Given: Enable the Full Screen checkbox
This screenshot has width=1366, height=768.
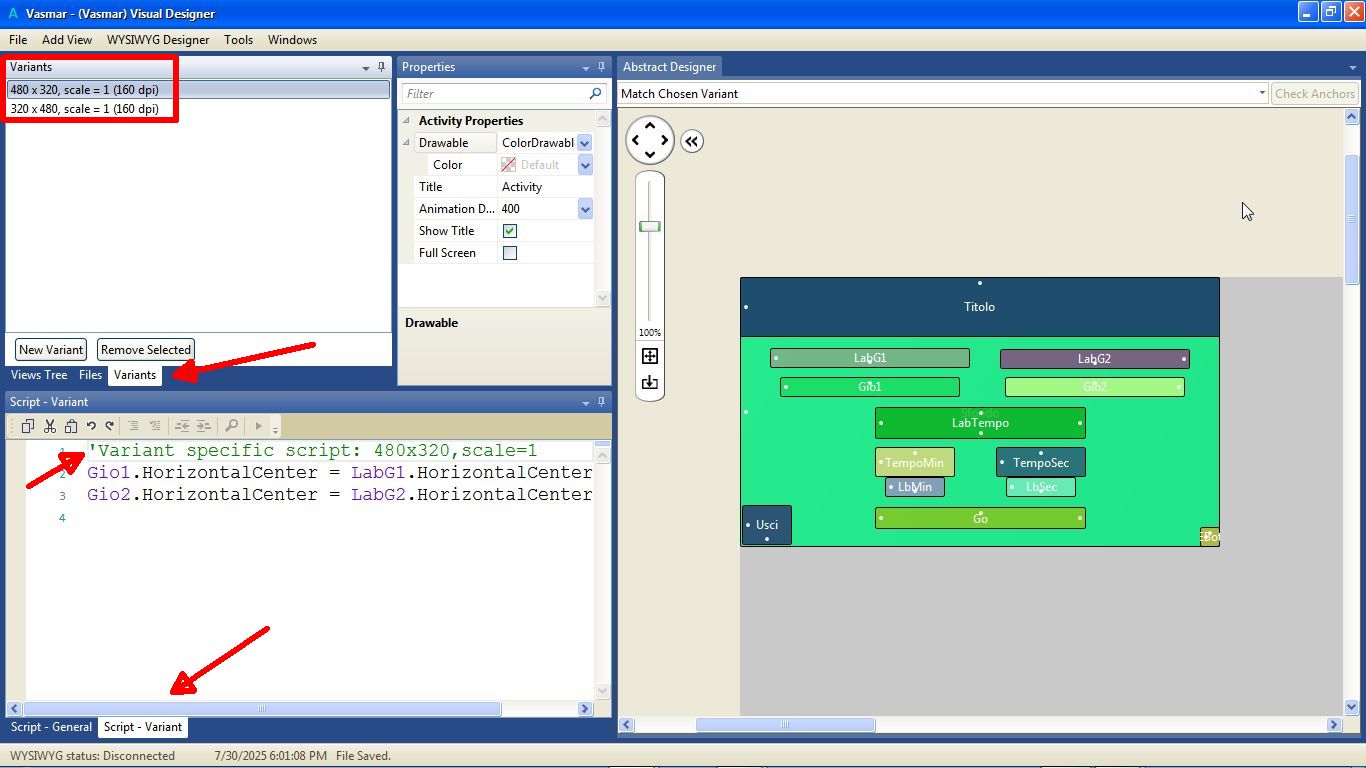Looking at the screenshot, I should 510,253.
